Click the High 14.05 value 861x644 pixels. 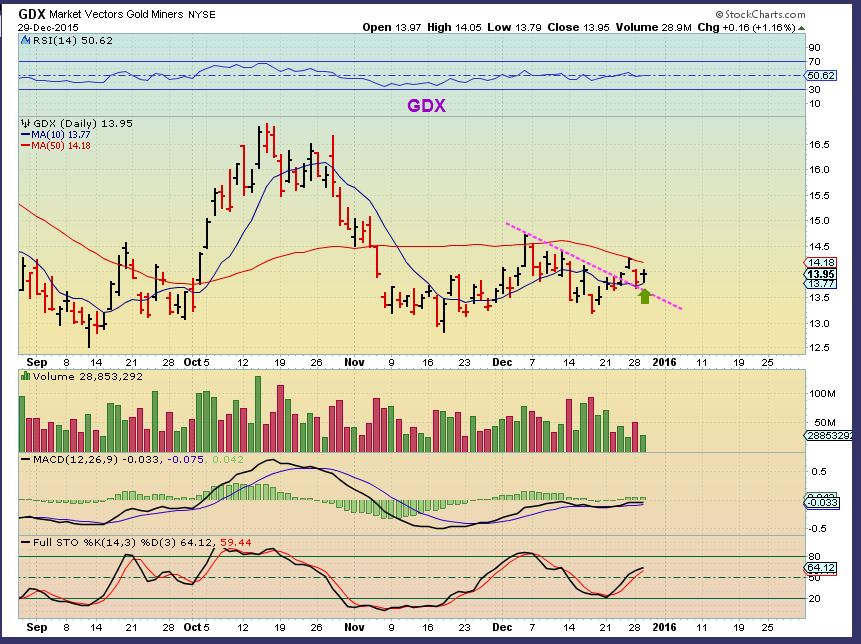(x=455, y=27)
